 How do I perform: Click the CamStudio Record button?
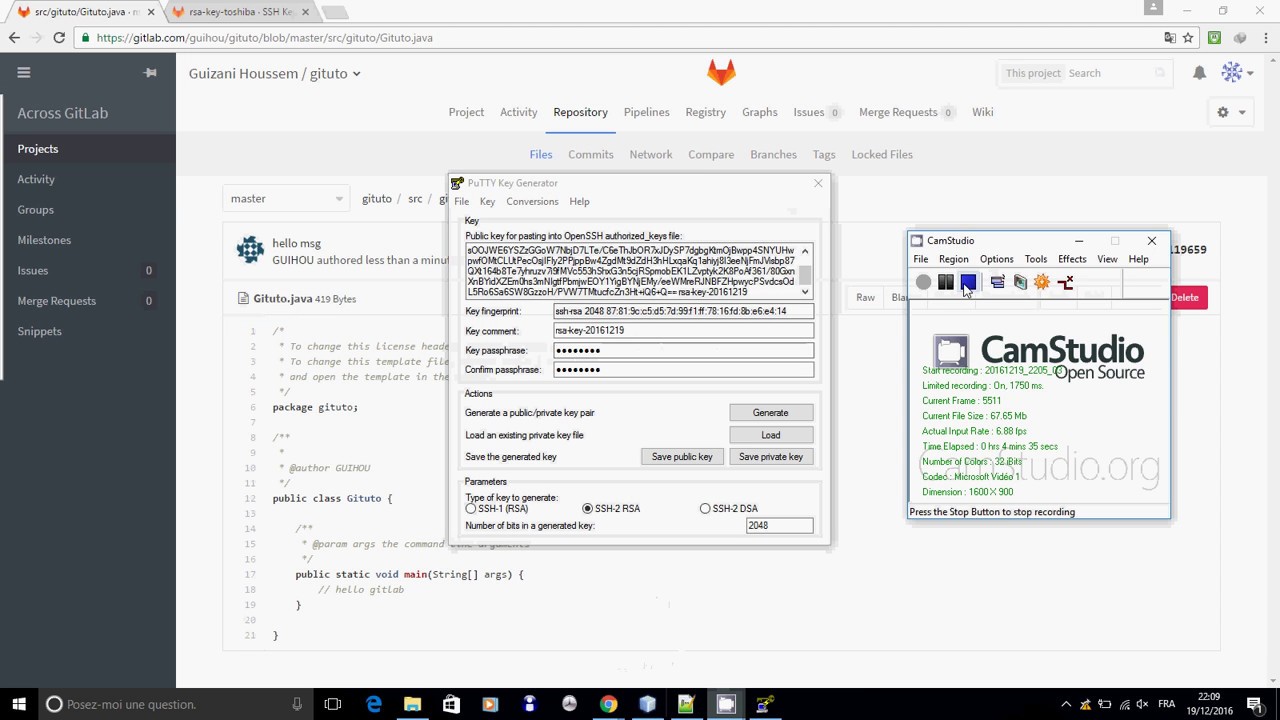coord(923,283)
